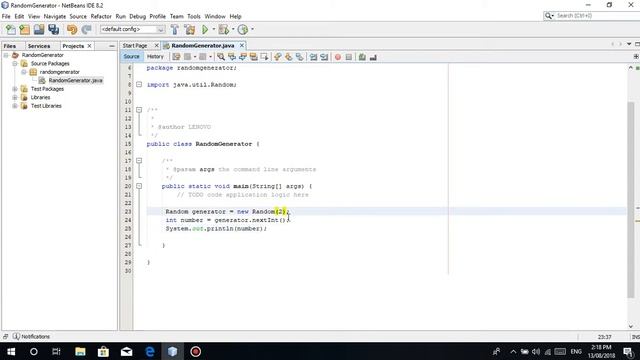Image resolution: width=640 pixels, height=360 pixels.
Task: Click the Notifications icon in status bar
Action: [16, 336]
